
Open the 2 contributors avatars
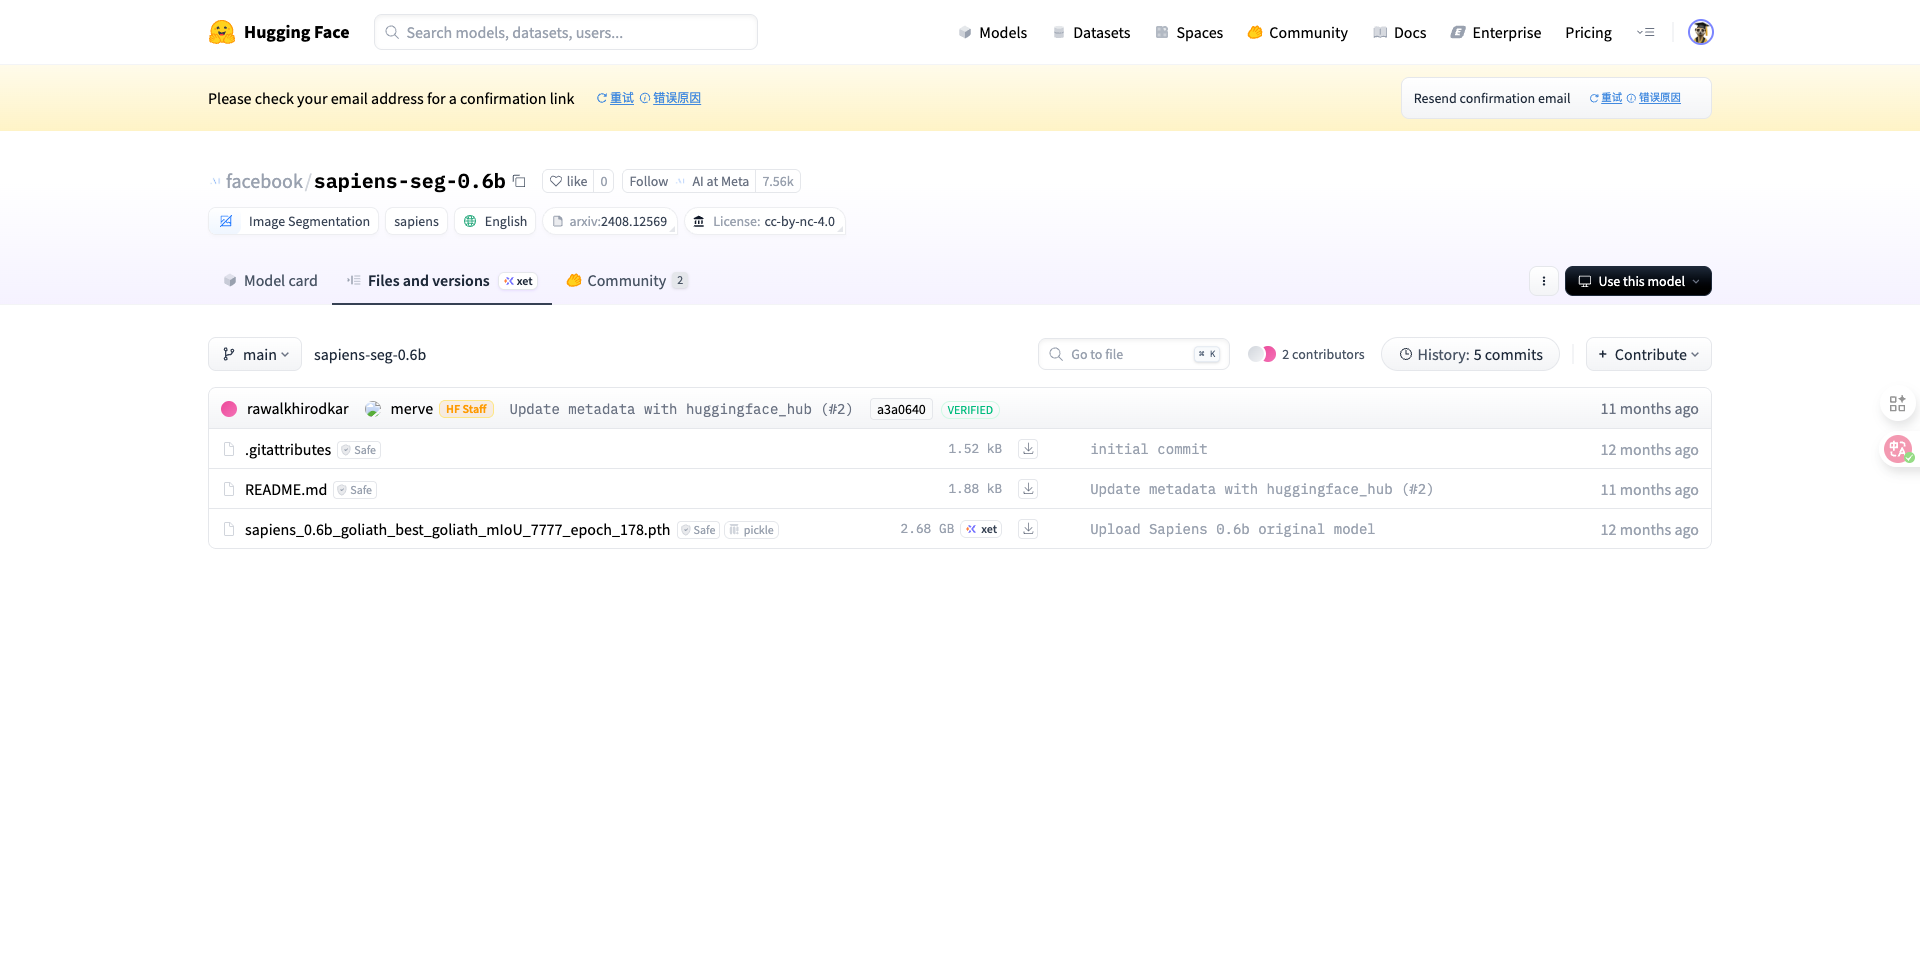point(1262,354)
